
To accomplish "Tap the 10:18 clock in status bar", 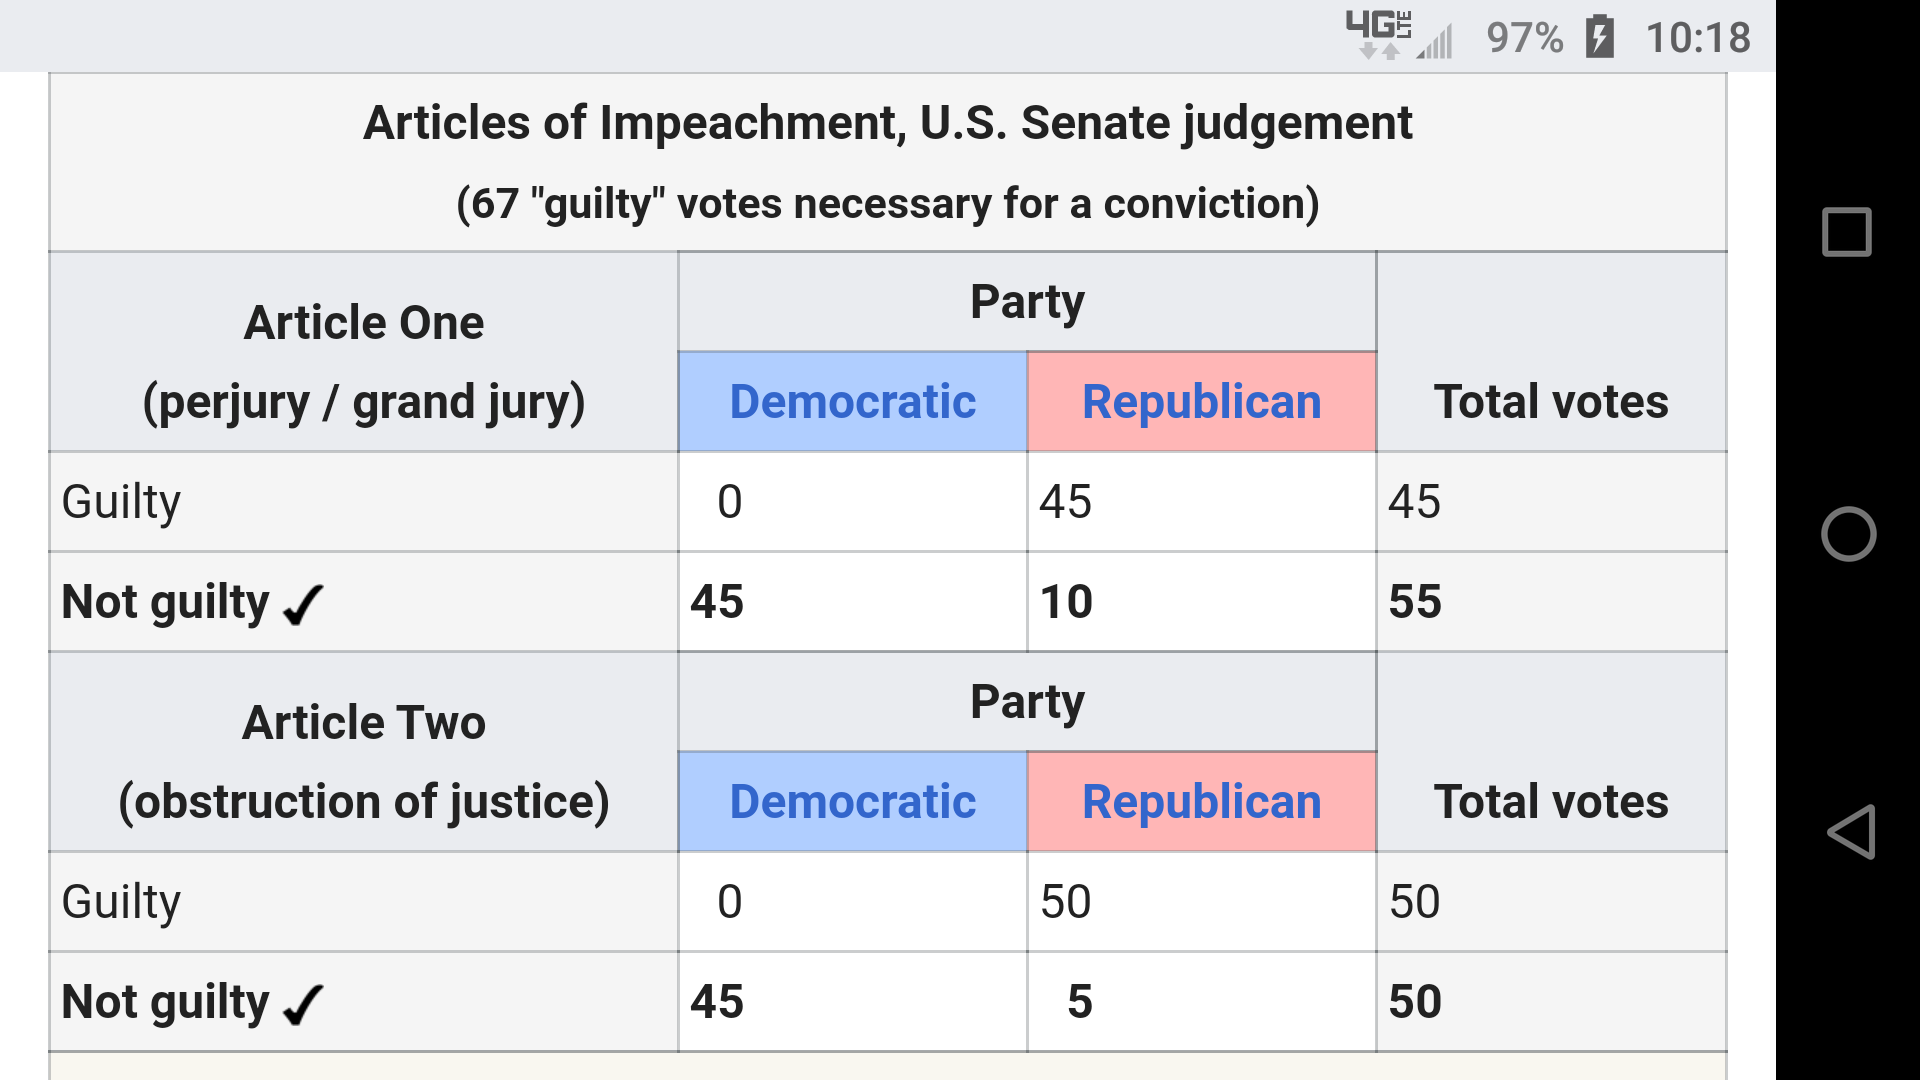I will click(1697, 38).
